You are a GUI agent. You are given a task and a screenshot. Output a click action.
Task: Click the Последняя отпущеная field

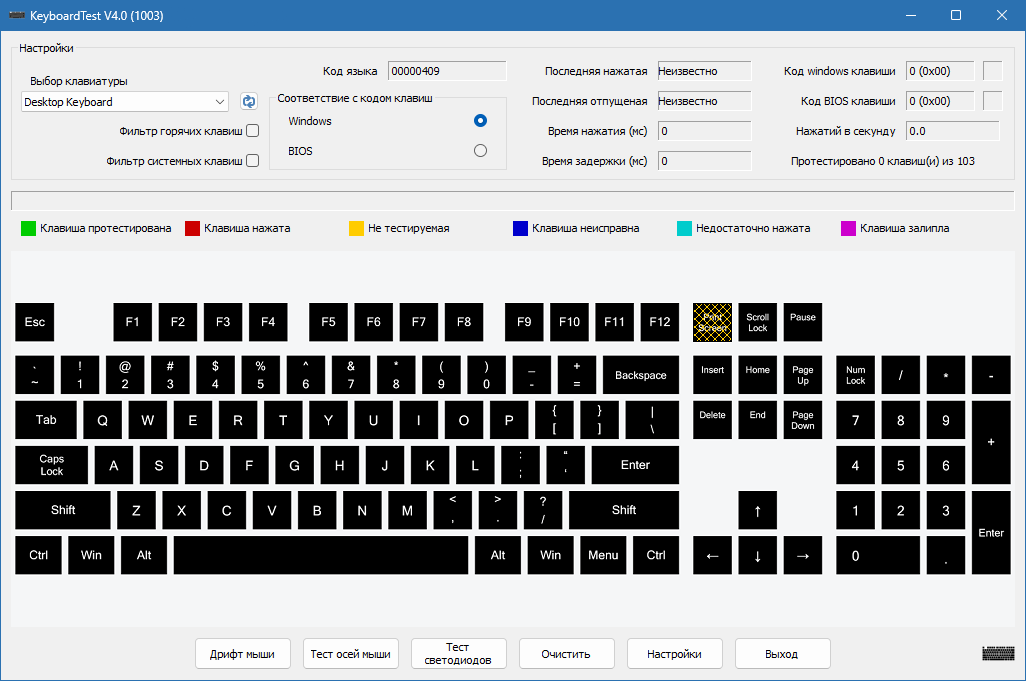click(704, 101)
